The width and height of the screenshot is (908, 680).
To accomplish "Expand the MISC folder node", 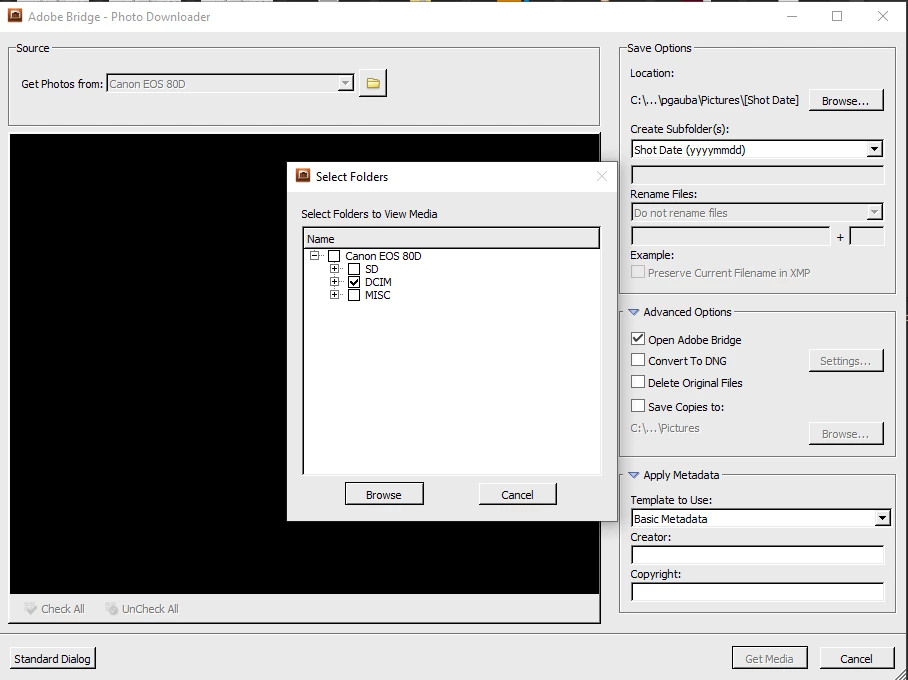I will pos(334,295).
